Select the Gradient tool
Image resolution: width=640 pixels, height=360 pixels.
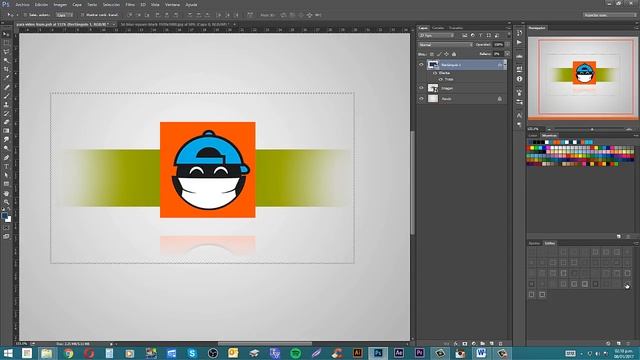pos(6,131)
